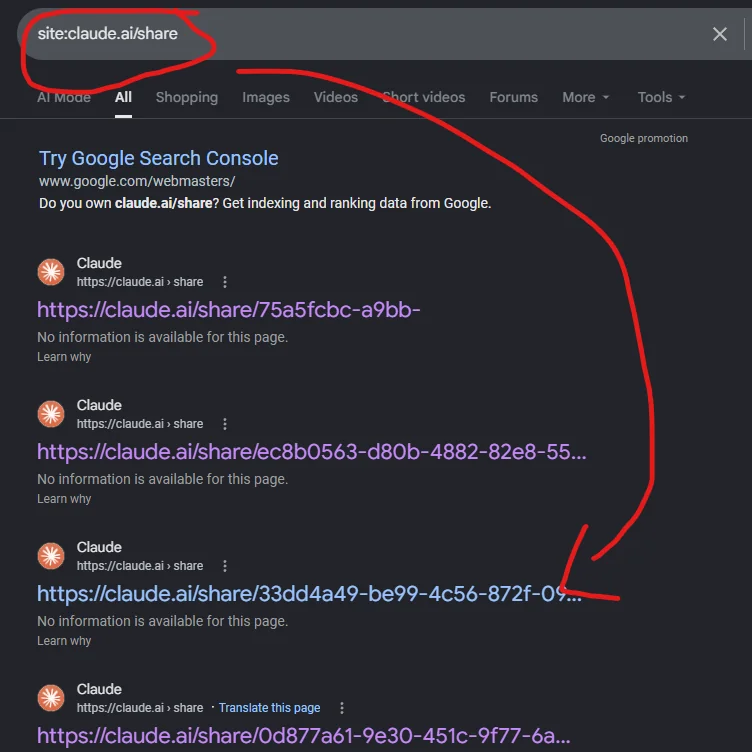Open three-dot menu beside Translate this page
The height and width of the screenshot is (752, 752).
[x=341, y=708]
